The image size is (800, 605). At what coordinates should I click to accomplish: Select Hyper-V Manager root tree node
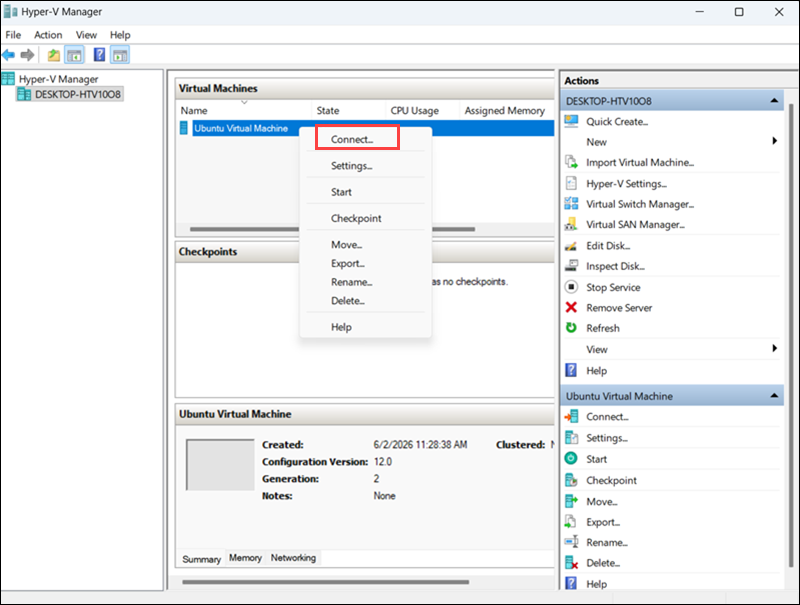click(x=58, y=79)
